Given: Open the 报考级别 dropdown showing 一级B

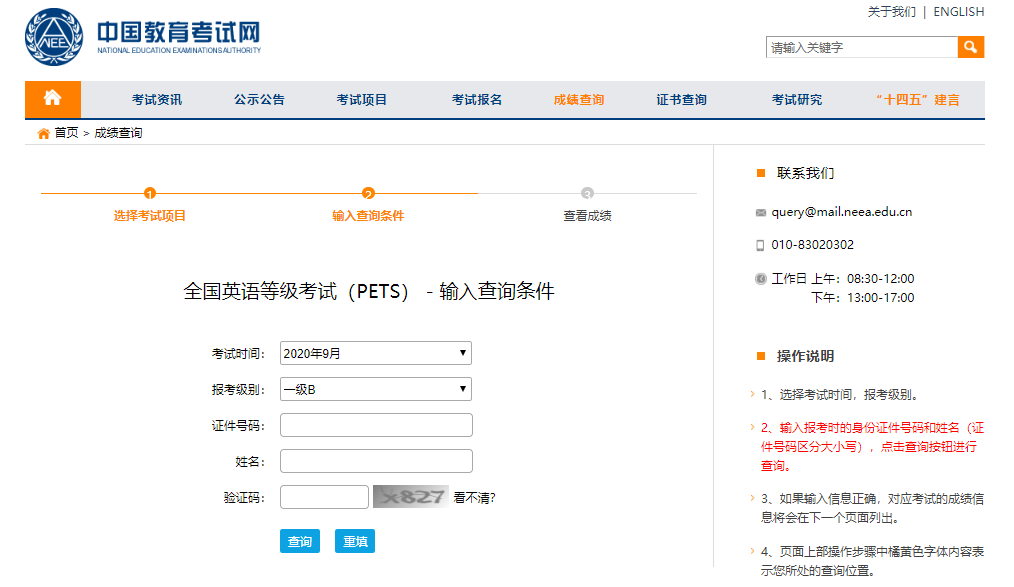Looking at the screenshot, I should point(375,388).
